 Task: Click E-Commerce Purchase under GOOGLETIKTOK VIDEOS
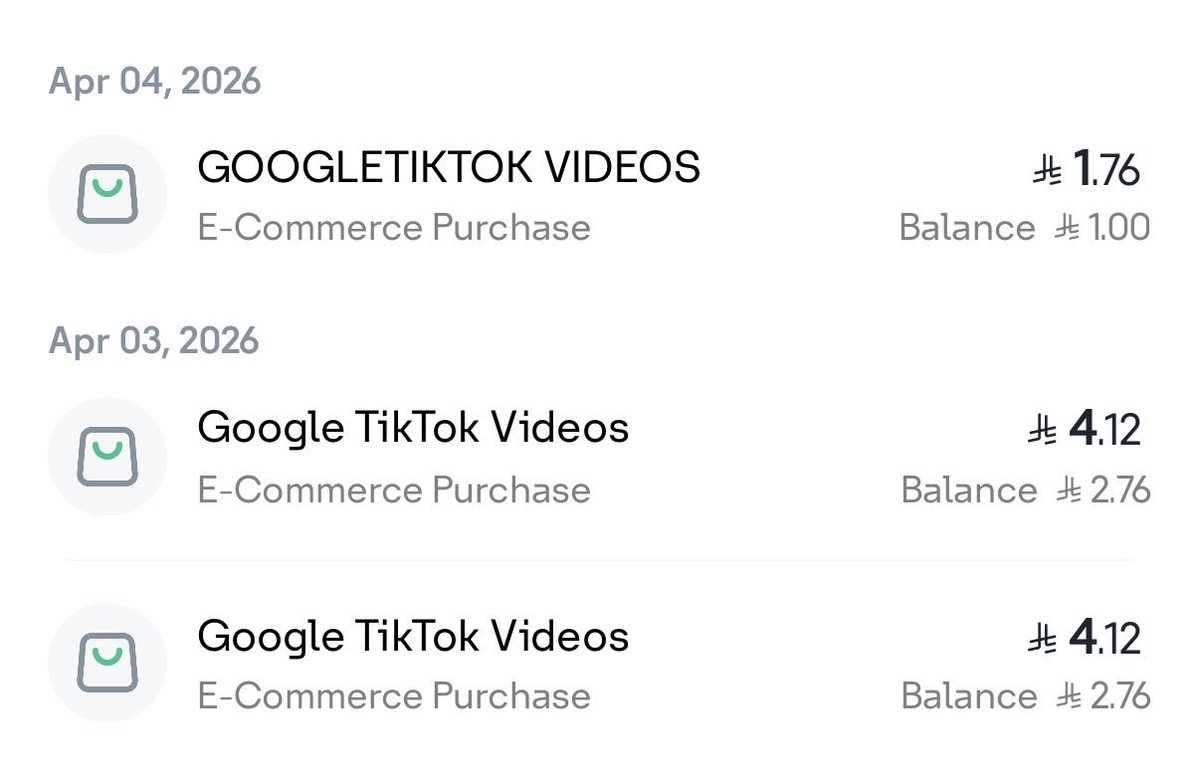pyautogui.click(x=394, y=228)
